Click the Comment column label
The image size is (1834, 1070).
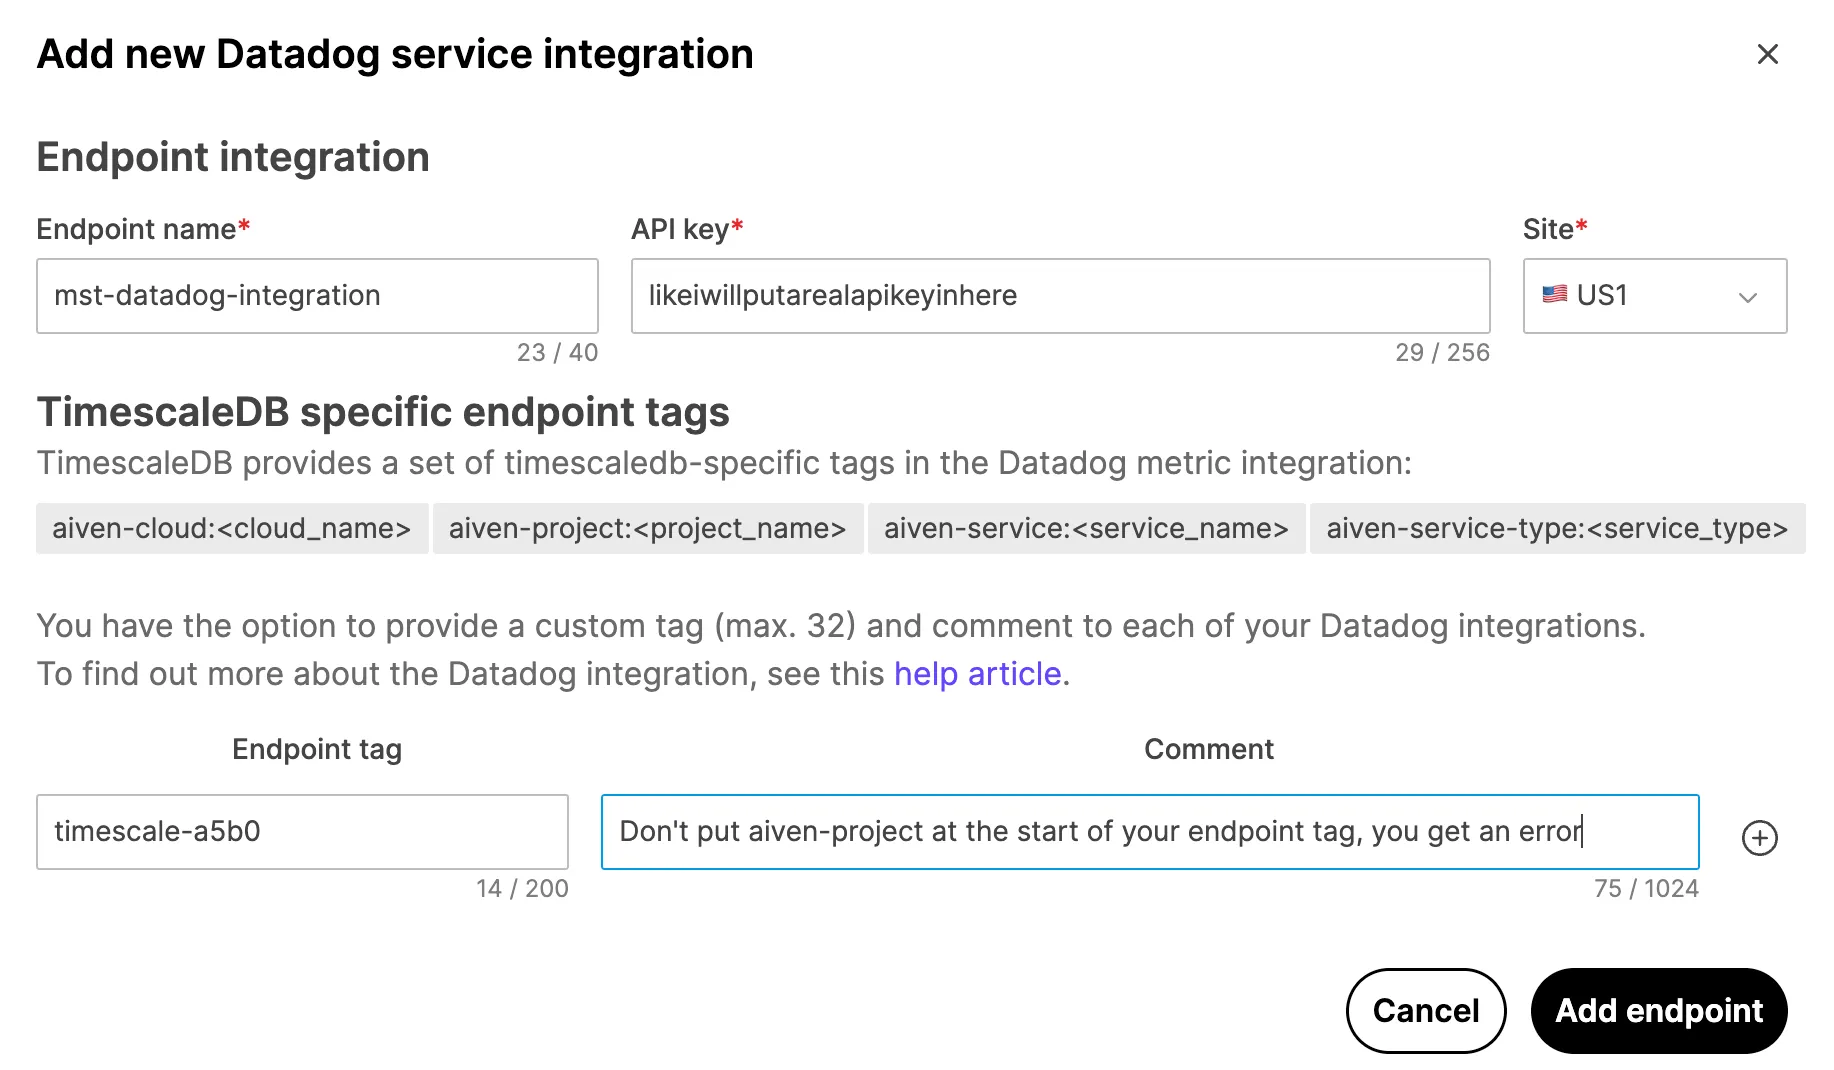(x=1209, y=749)
